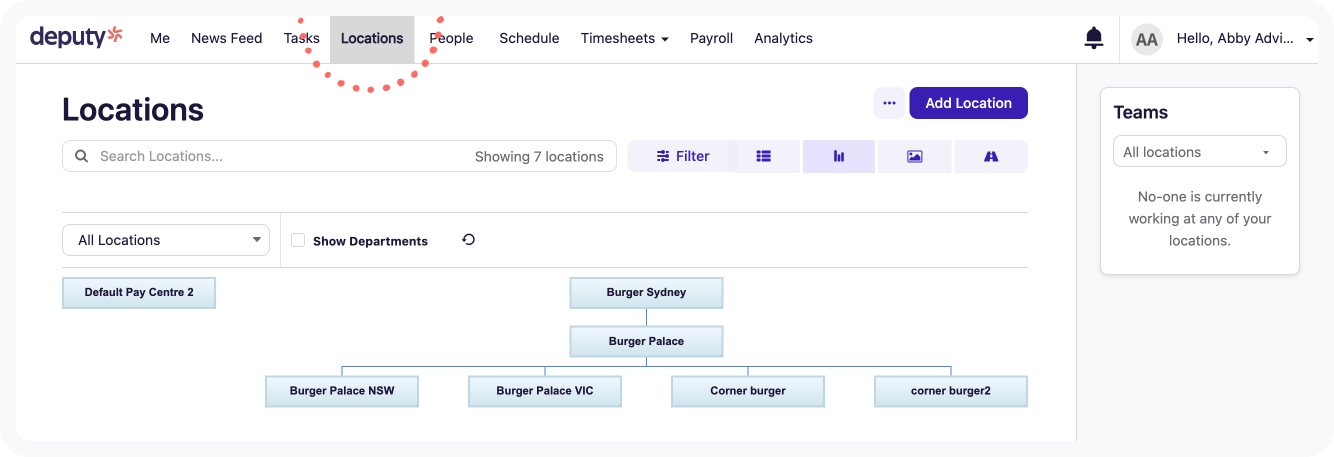Expand the Timesheets menu dropdown

(x=624, y=38)
